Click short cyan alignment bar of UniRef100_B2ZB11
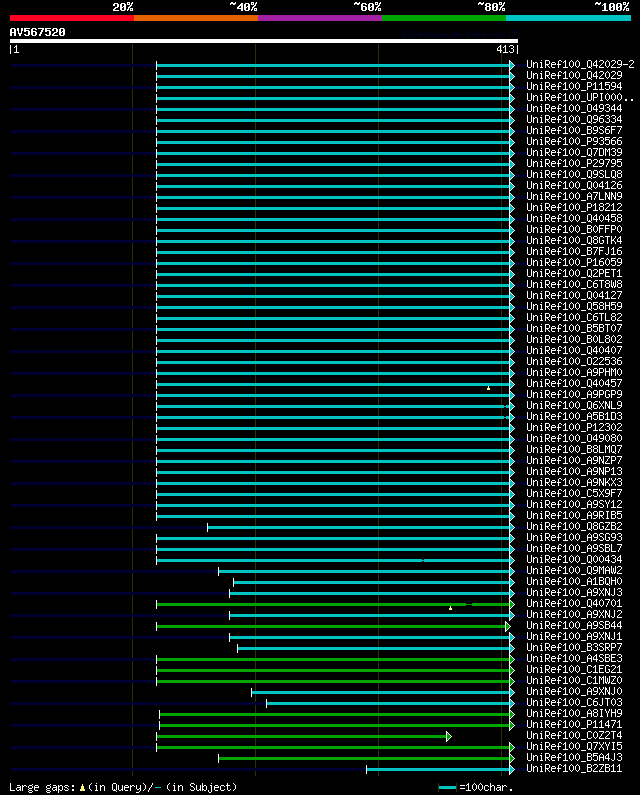The width and height of the screenshot is (640, 795). pyautogui.click(x=438, y=770)
